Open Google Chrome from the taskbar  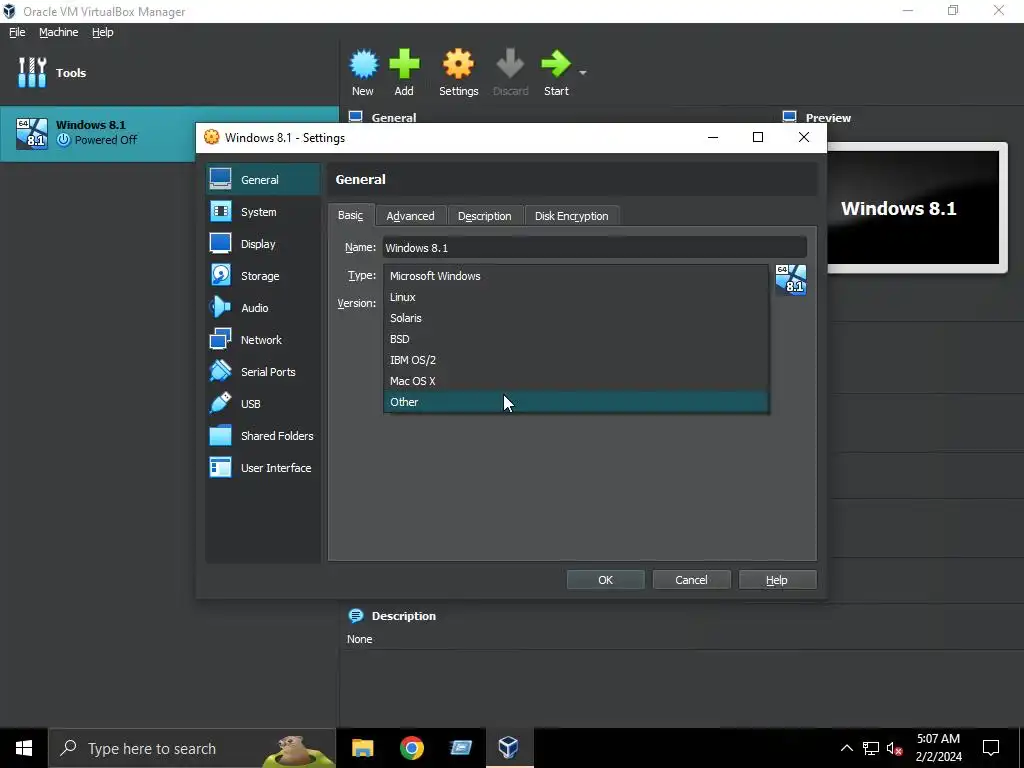pyautogui.click(x=411, y=748)
